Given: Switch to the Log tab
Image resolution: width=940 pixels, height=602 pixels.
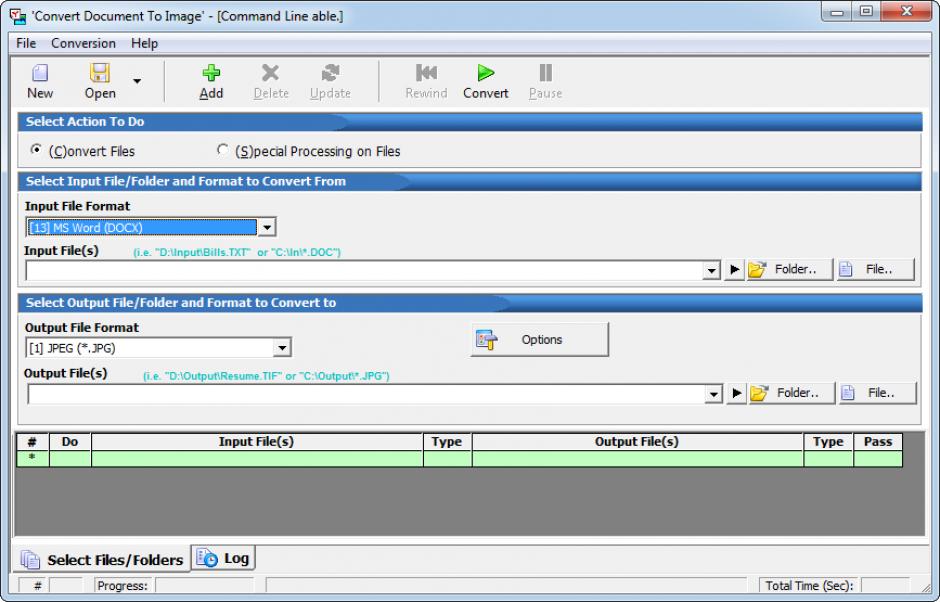Looking at the screenshot, I should (x=224, y=558).
